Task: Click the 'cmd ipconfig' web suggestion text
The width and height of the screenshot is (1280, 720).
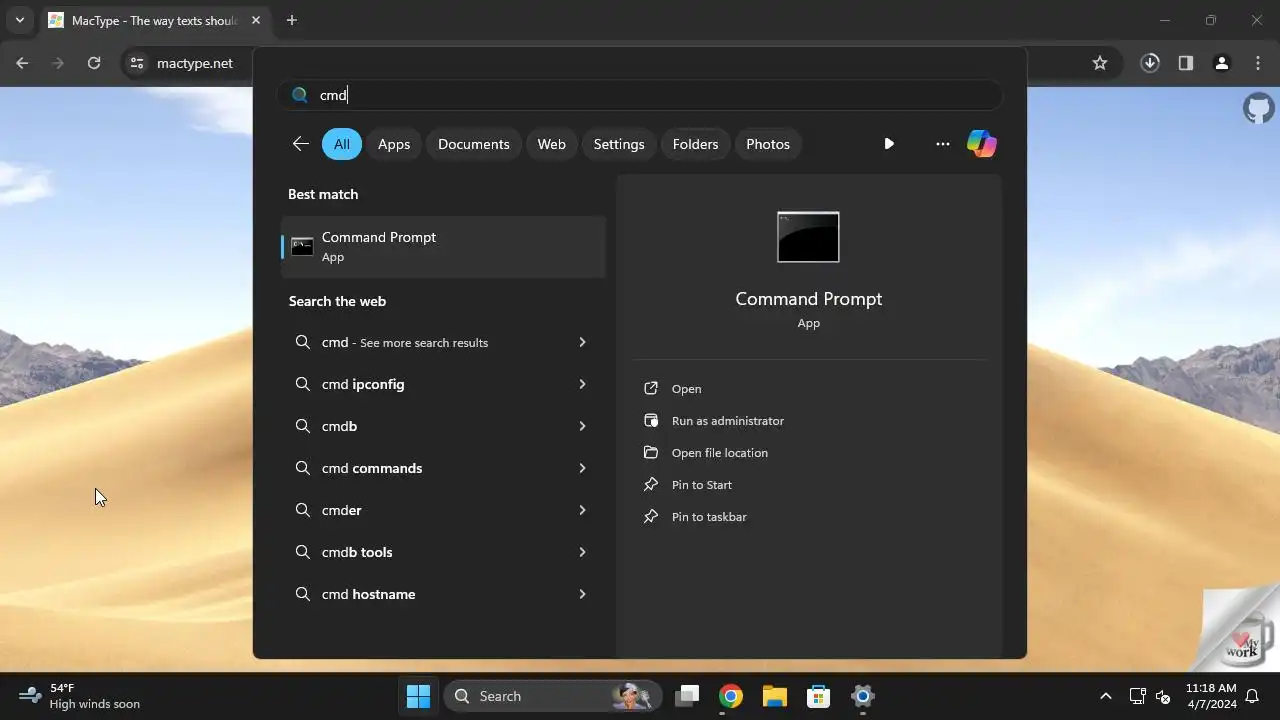Action: [x=363, y=384]
